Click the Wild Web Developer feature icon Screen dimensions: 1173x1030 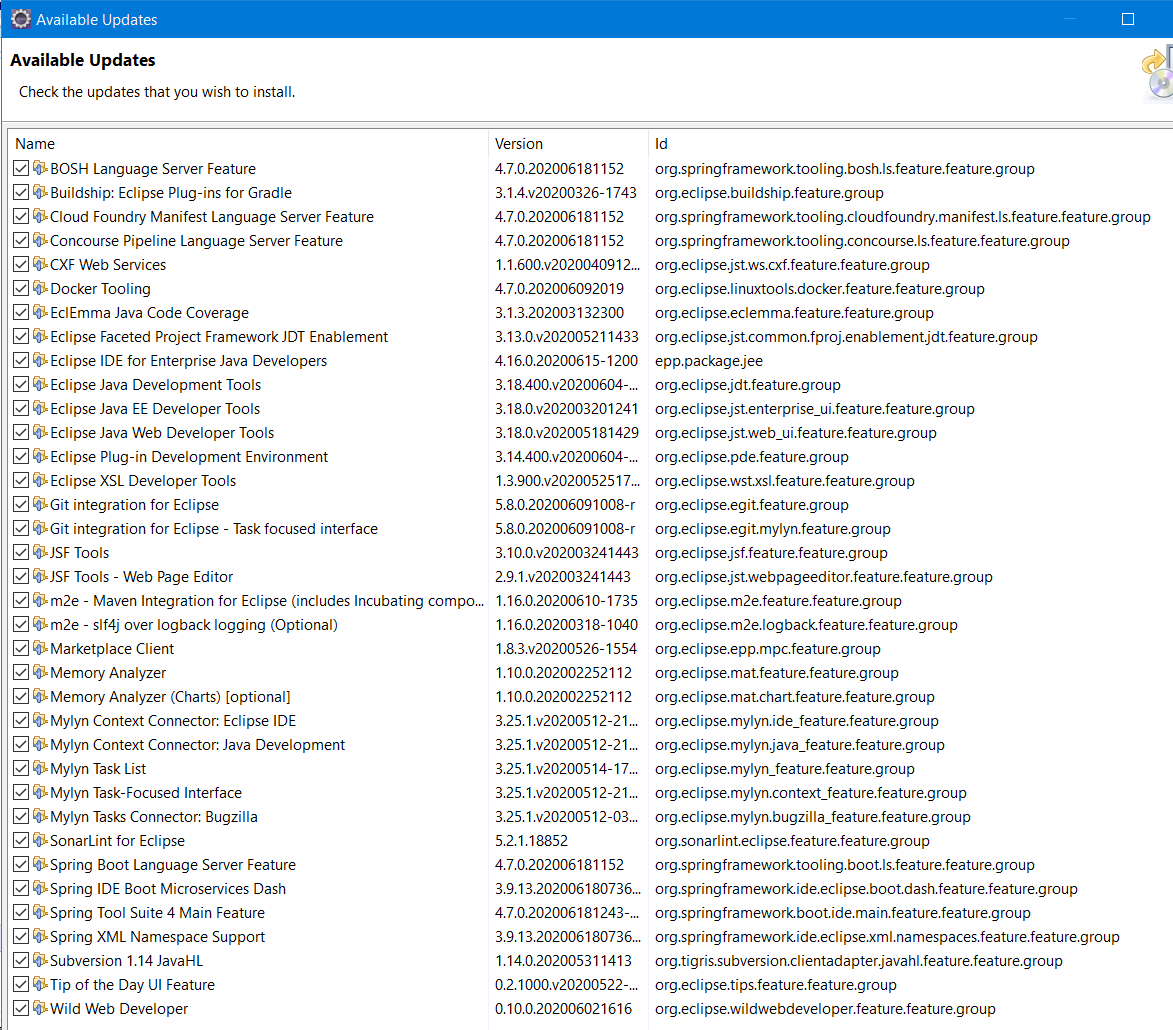point(40,1008)
